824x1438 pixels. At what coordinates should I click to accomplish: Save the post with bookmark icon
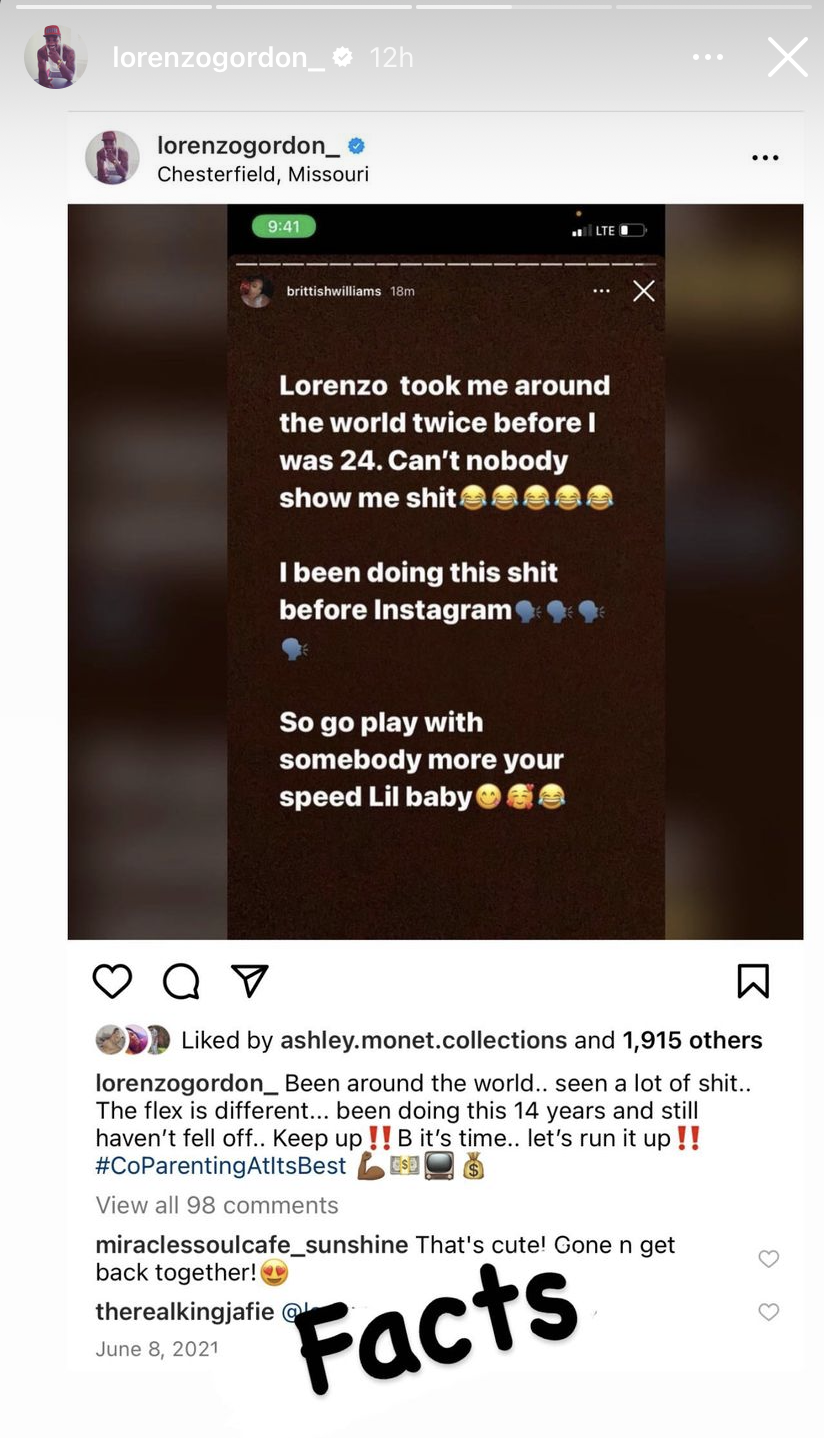[753, 981]
